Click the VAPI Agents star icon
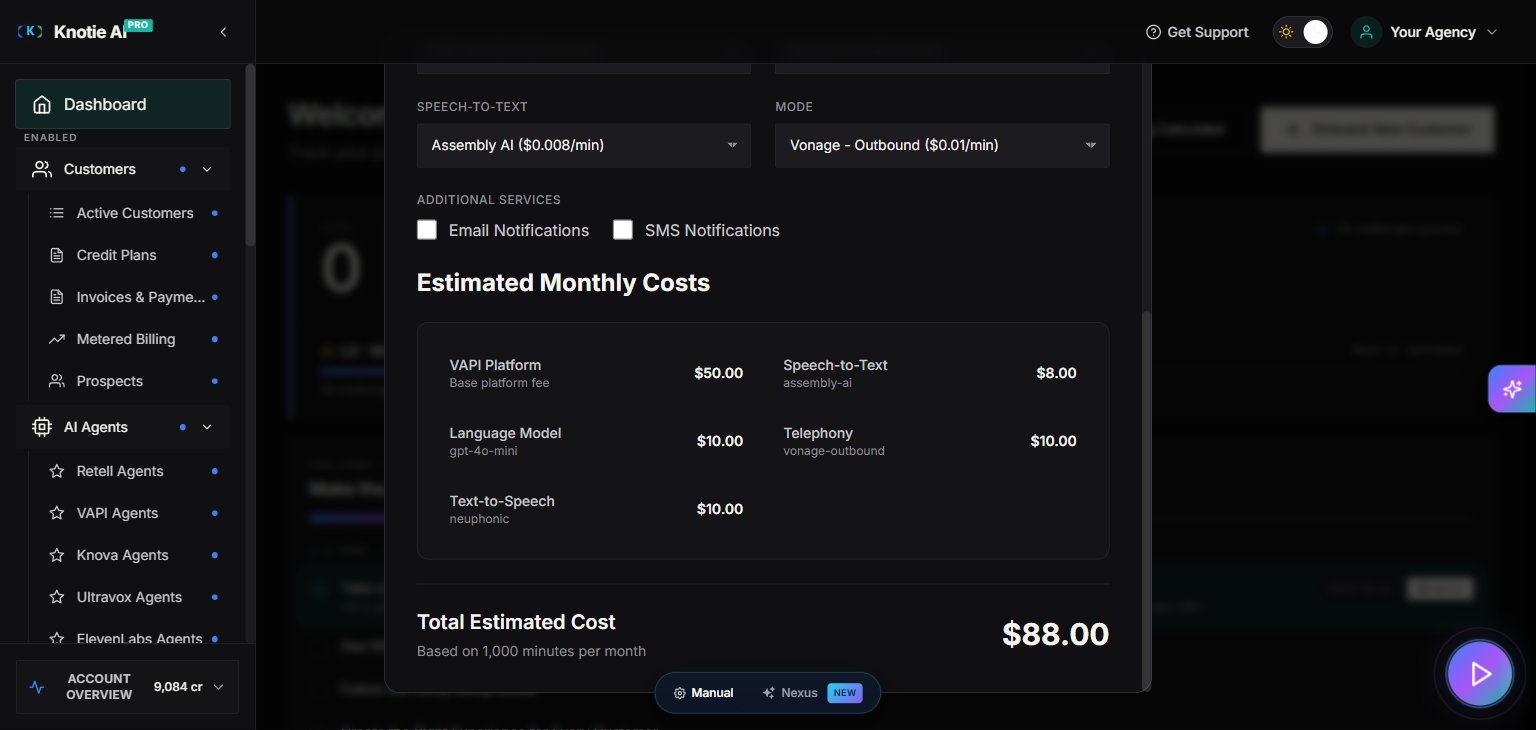 point(57,513)
